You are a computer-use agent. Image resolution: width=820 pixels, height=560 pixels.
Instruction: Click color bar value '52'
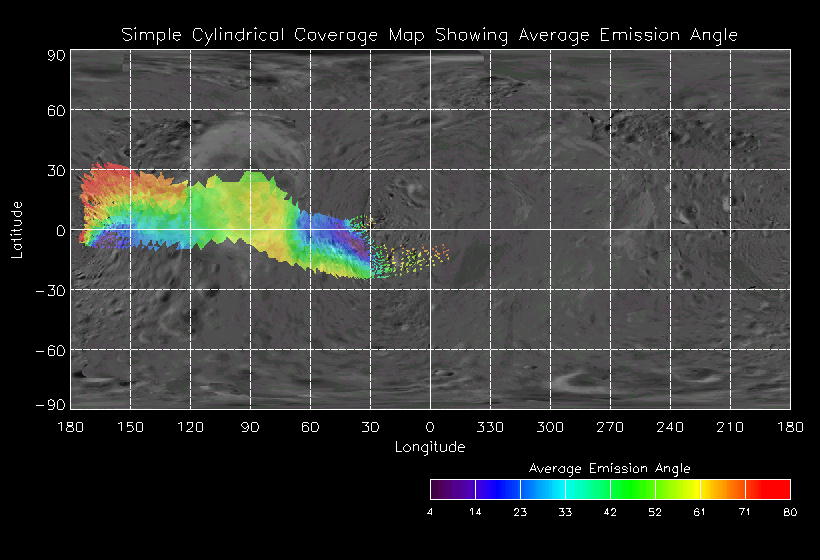point(655,512)
